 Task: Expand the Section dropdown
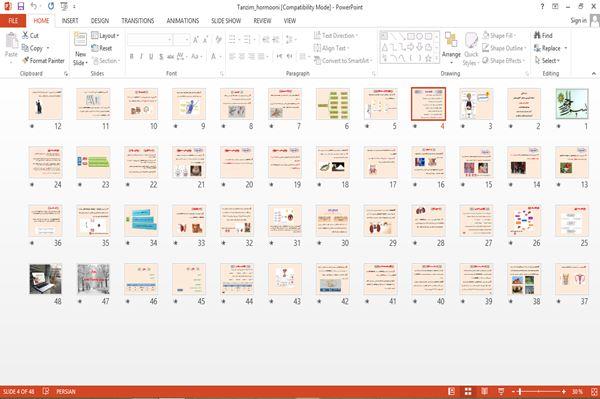click(x=106, y=60)
